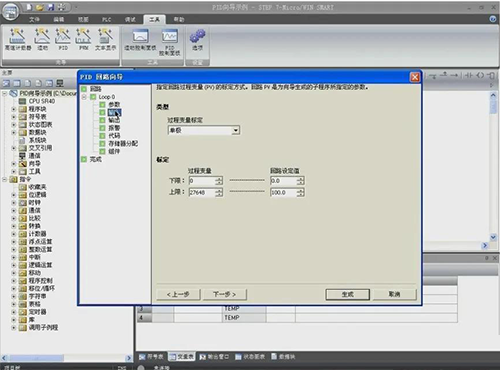Open the PWM wizard icon
The height and width of the screenshot is (370, 500).
point(83,39)
